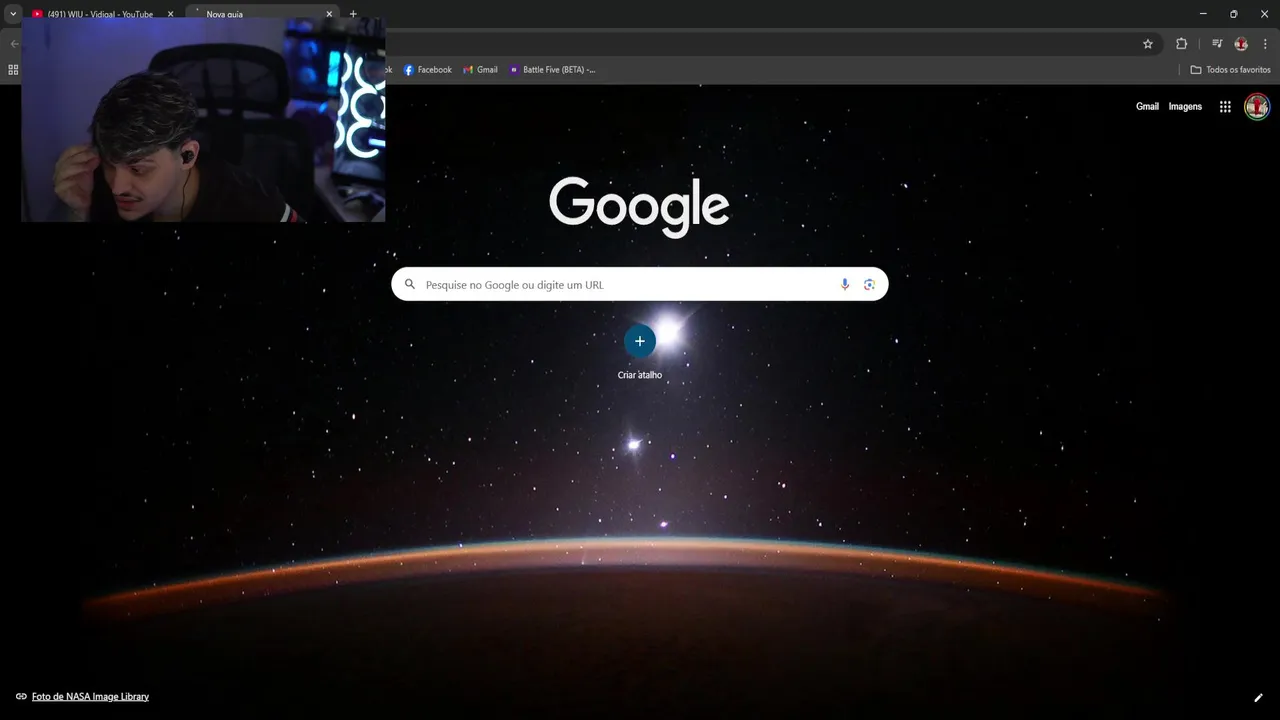Open the Battle Five (BETA) bookmark
This screenshot has width=1280, height=720.
tap(552, 70)
